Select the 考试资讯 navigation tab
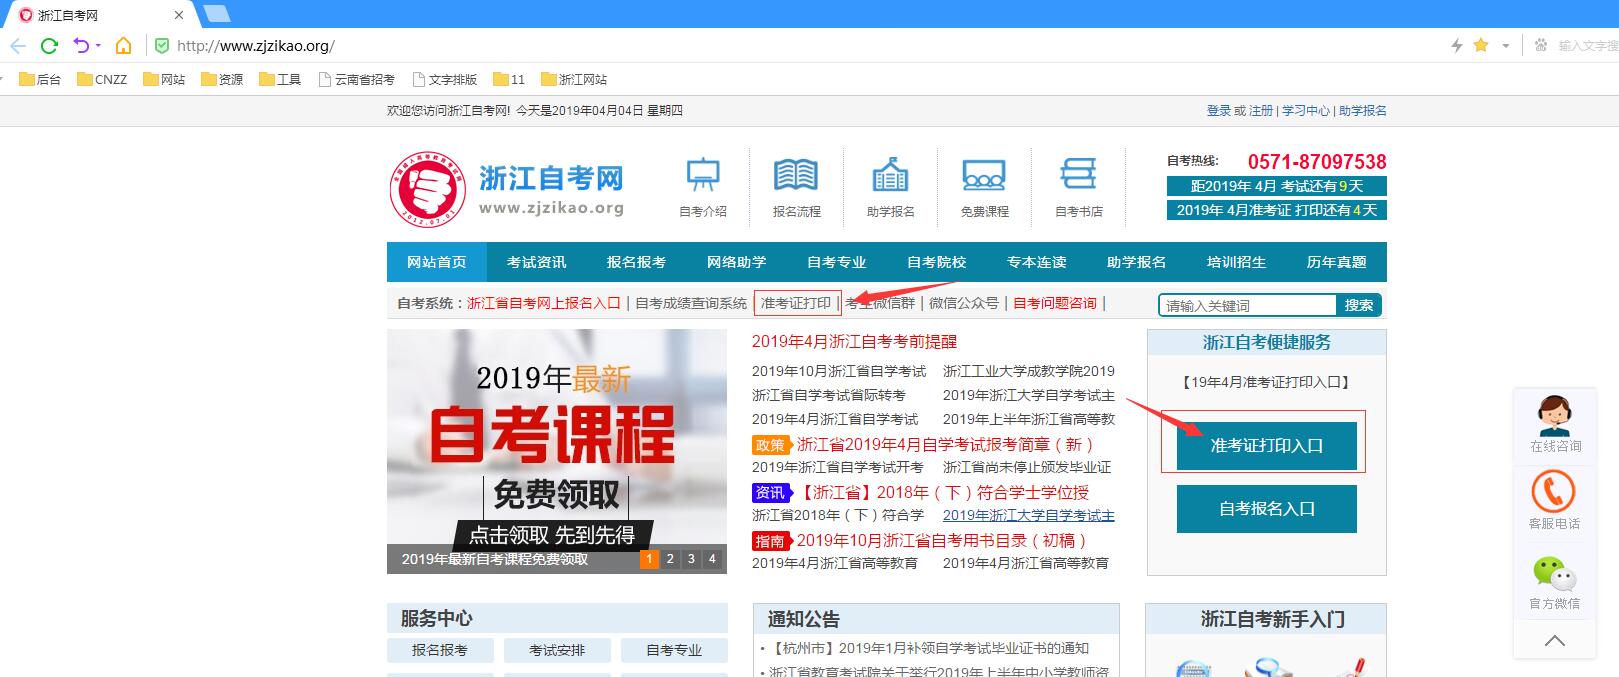The image size is (1619, 677). (536, 262)
